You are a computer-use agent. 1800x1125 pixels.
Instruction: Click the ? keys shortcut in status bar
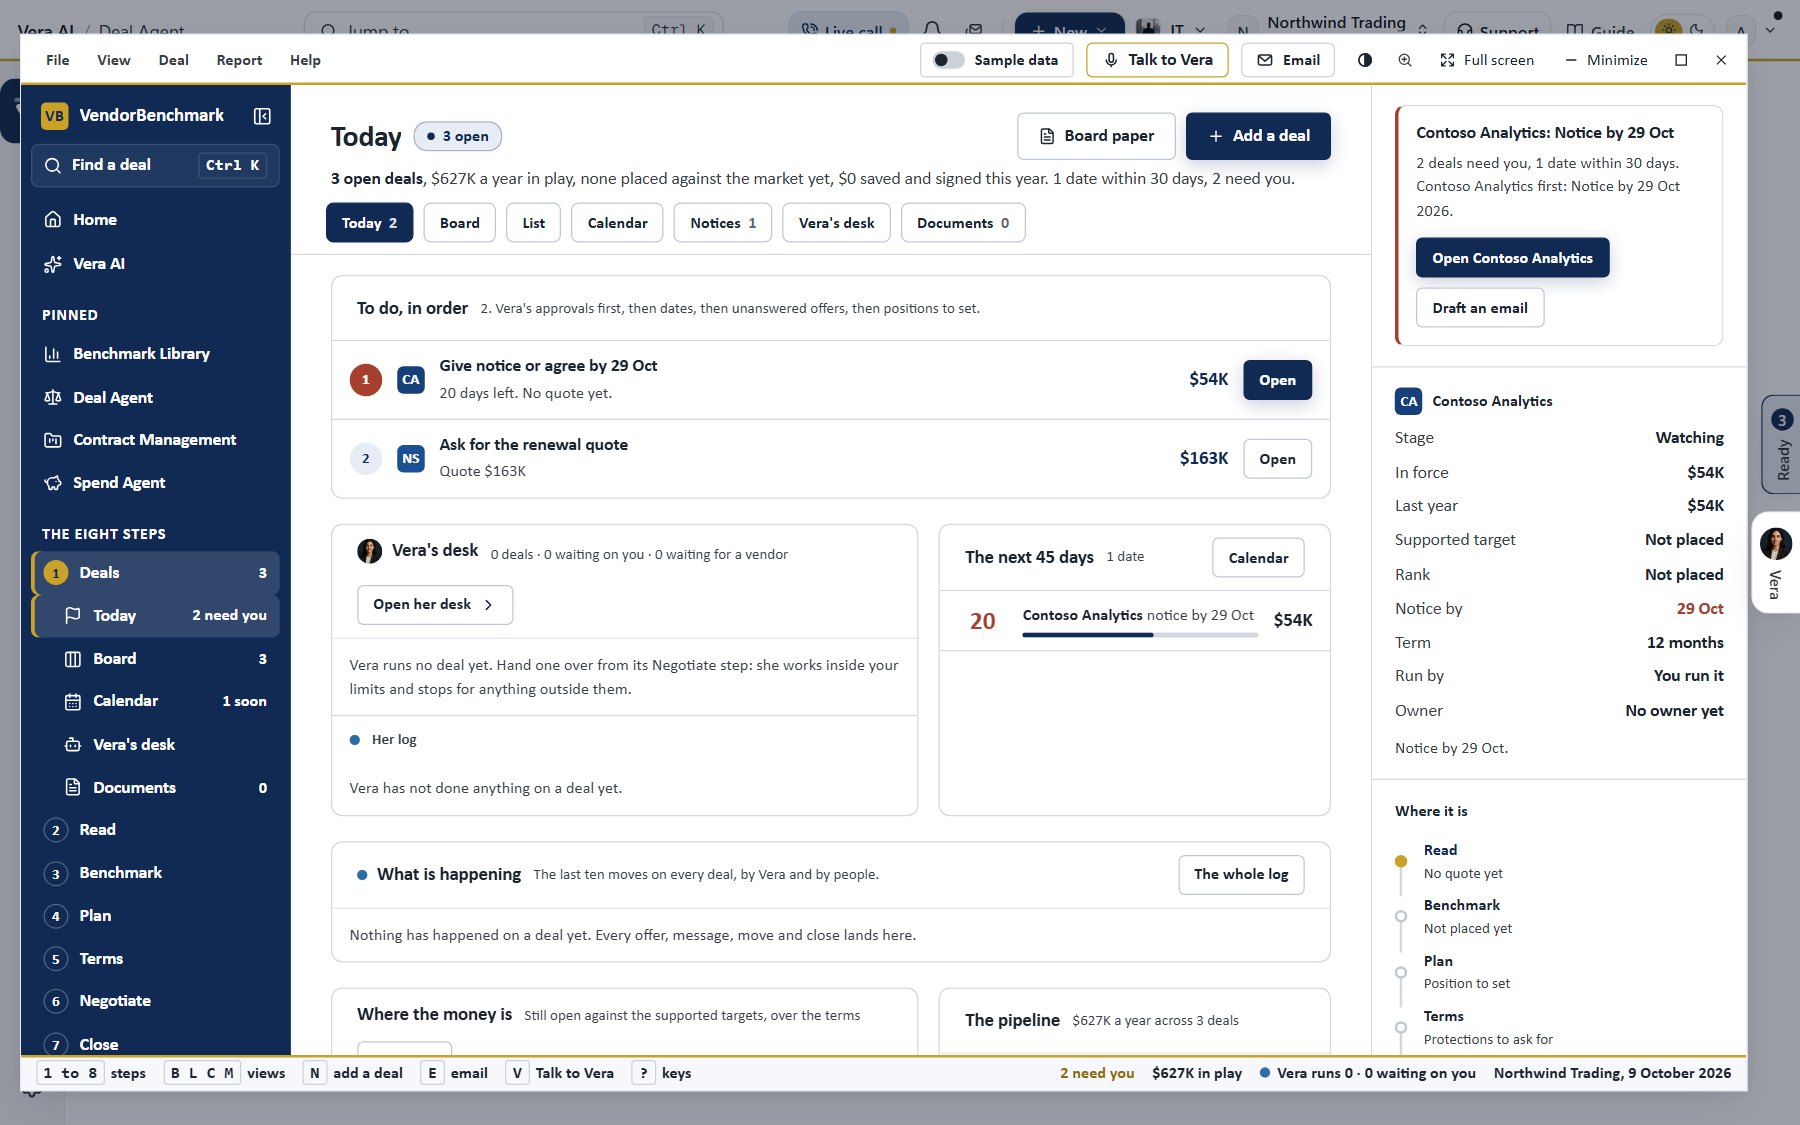662,1073
